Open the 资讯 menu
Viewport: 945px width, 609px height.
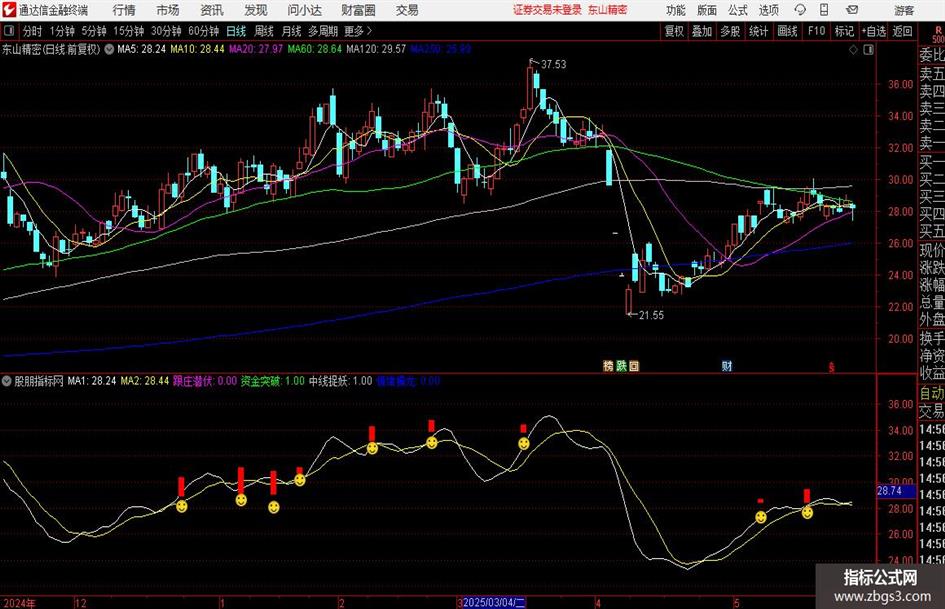(x=212, y=10)
